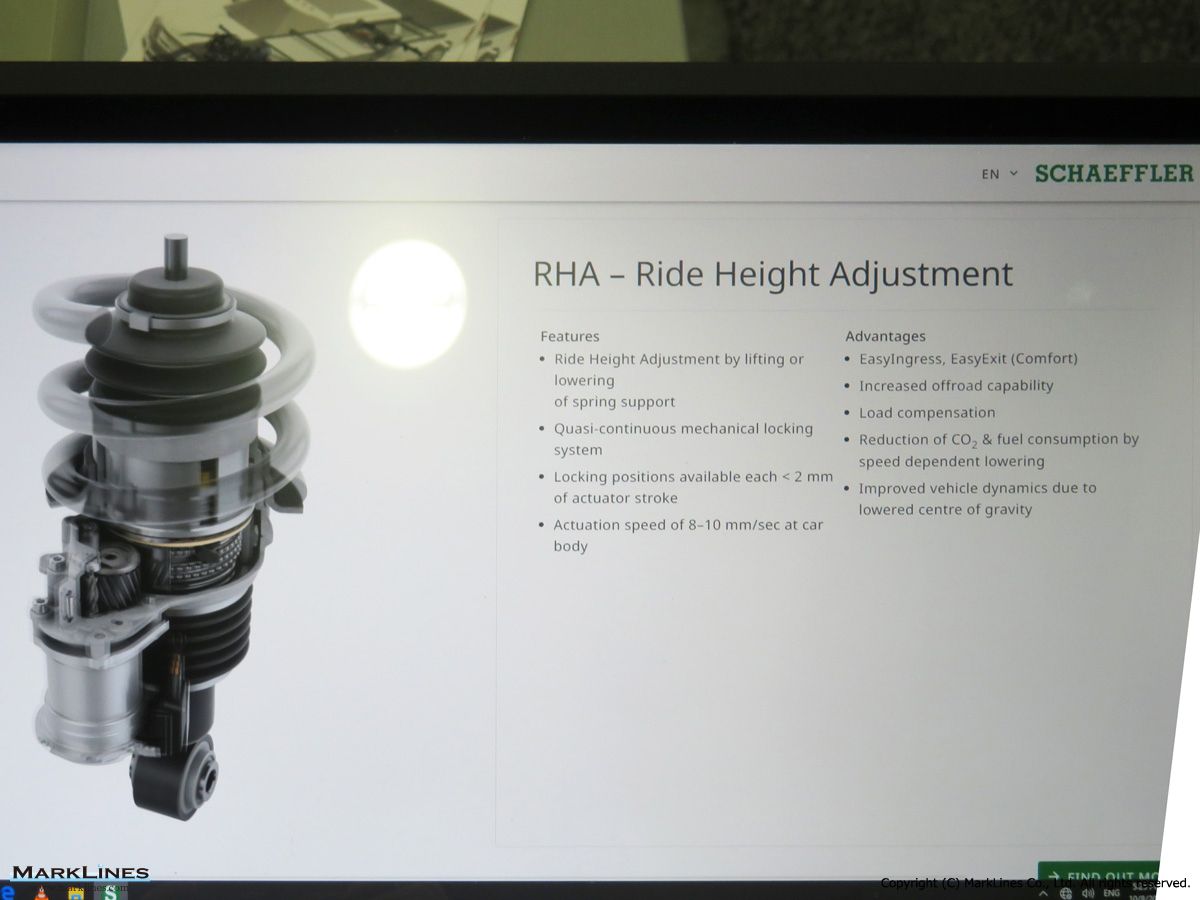Show hidden system tray icons
This screenshot has height=900, width=1200.
pos(1043,893)
